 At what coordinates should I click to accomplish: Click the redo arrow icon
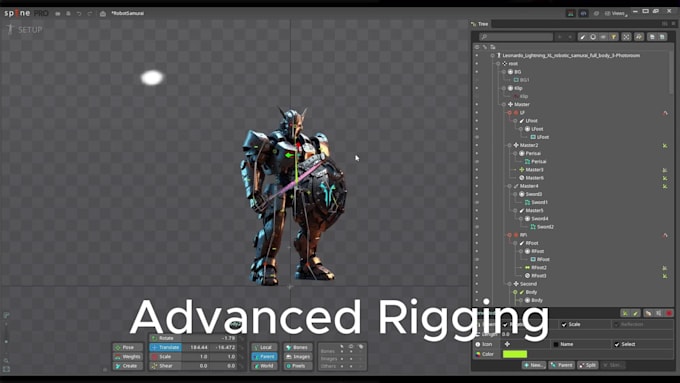click(x=90, y=13)
